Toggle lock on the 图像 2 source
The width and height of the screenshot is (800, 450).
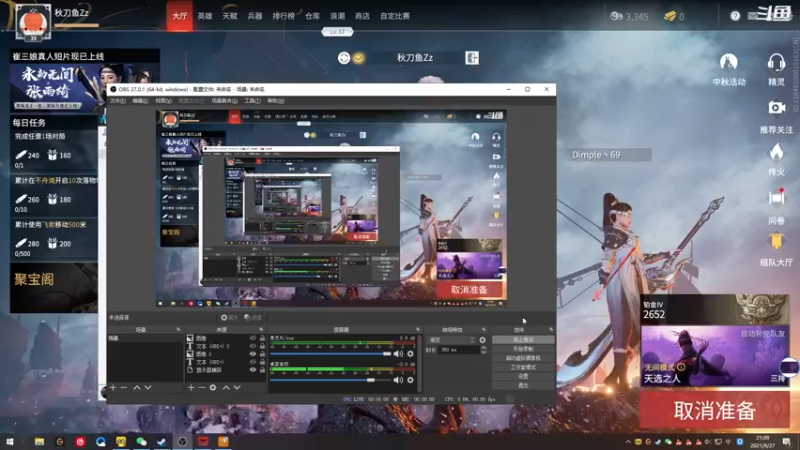(x=262, y=354)
